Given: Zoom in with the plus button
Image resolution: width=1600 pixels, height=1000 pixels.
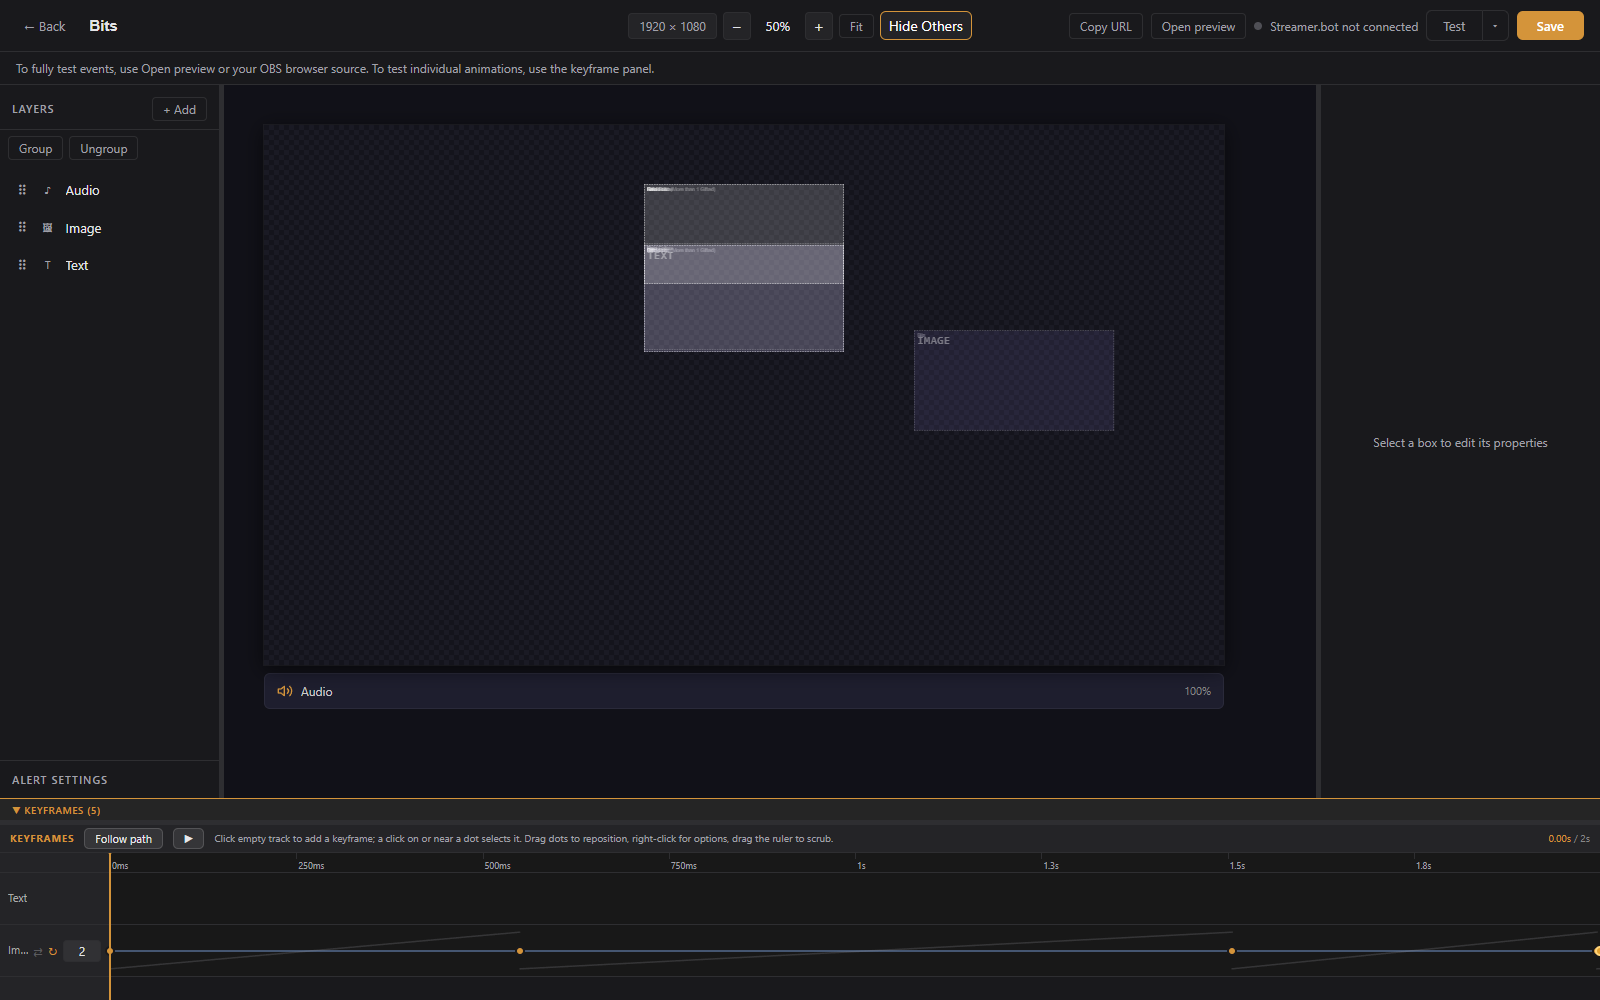Looking at the screenshot, I should point(819,27).
